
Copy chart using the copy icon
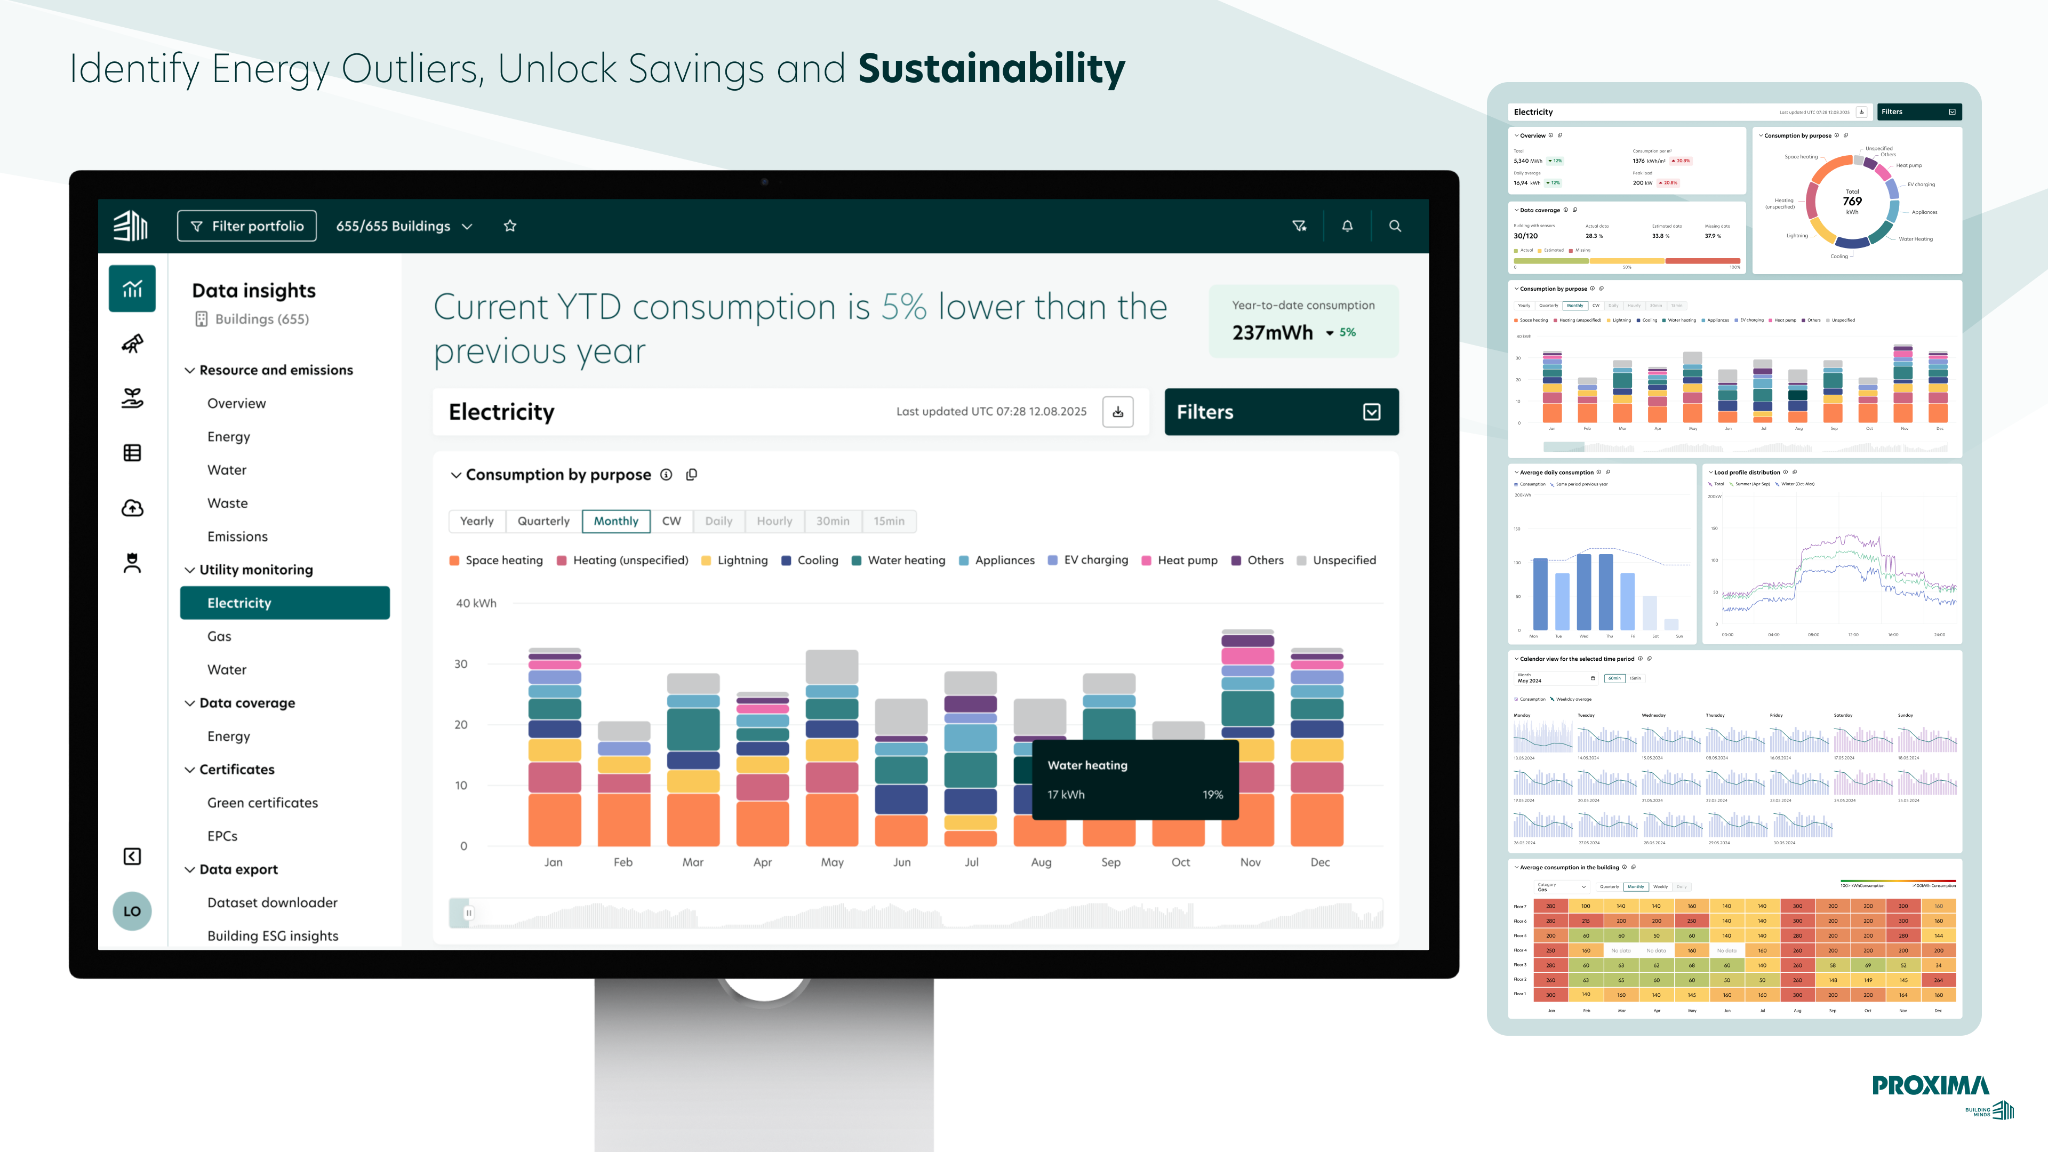(x=691, y=475)
